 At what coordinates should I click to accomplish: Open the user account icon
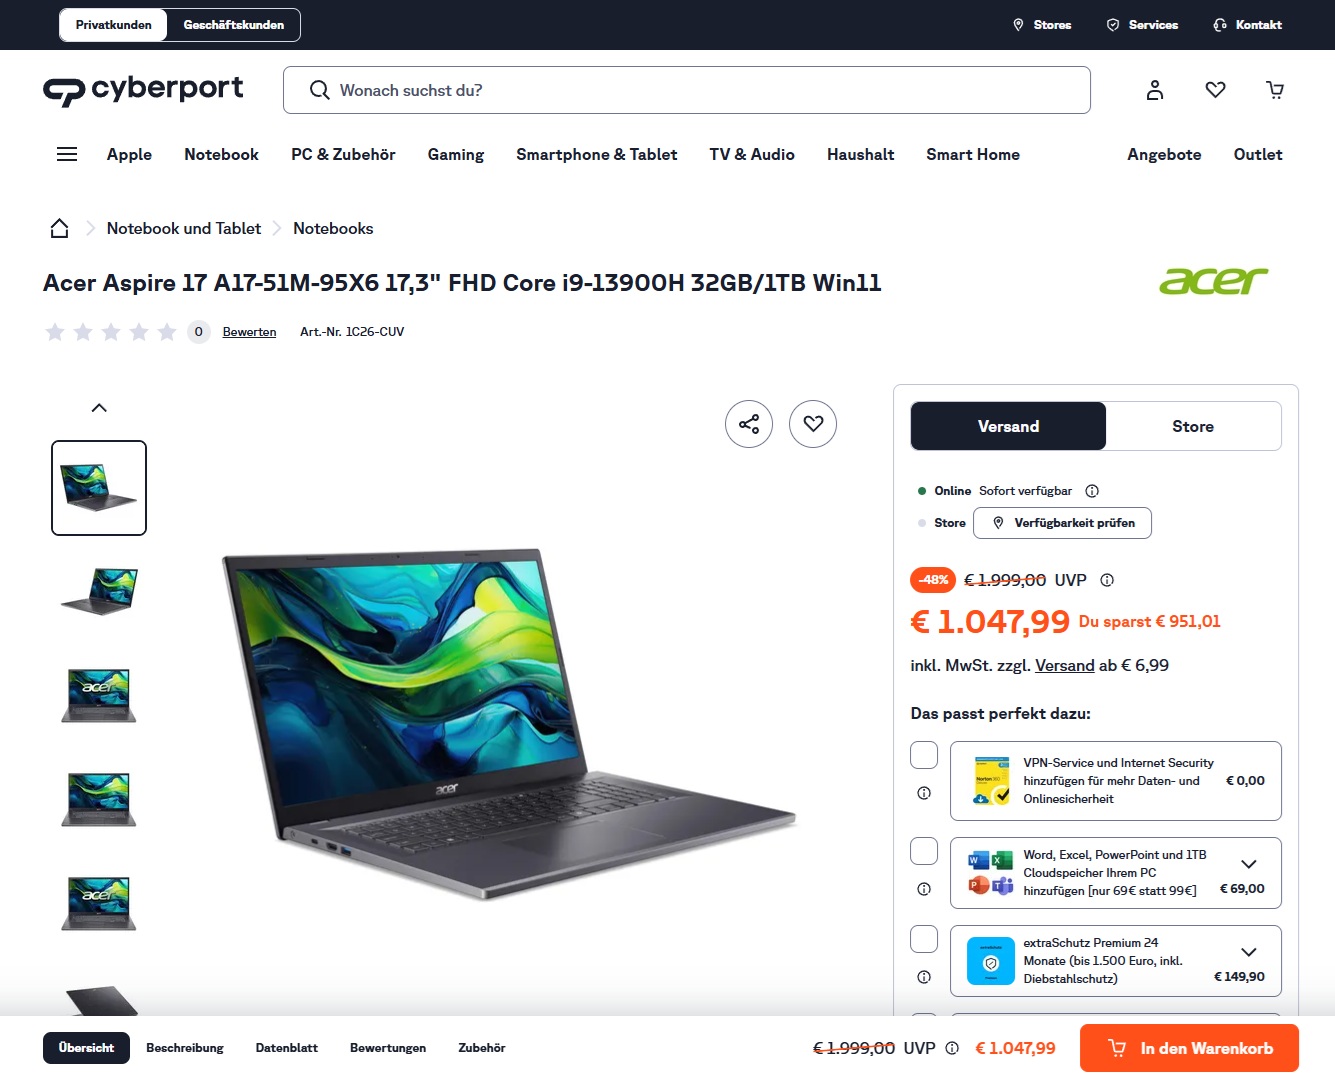1155,90
